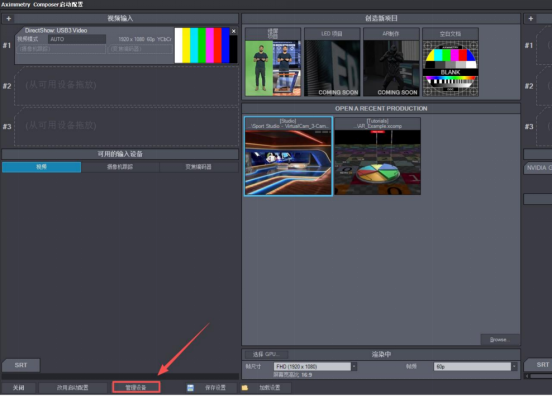The width and height of the screenshot is (553, 399).
Task: Switch to the third available-devices tab
Action: [x=199, y=167]
